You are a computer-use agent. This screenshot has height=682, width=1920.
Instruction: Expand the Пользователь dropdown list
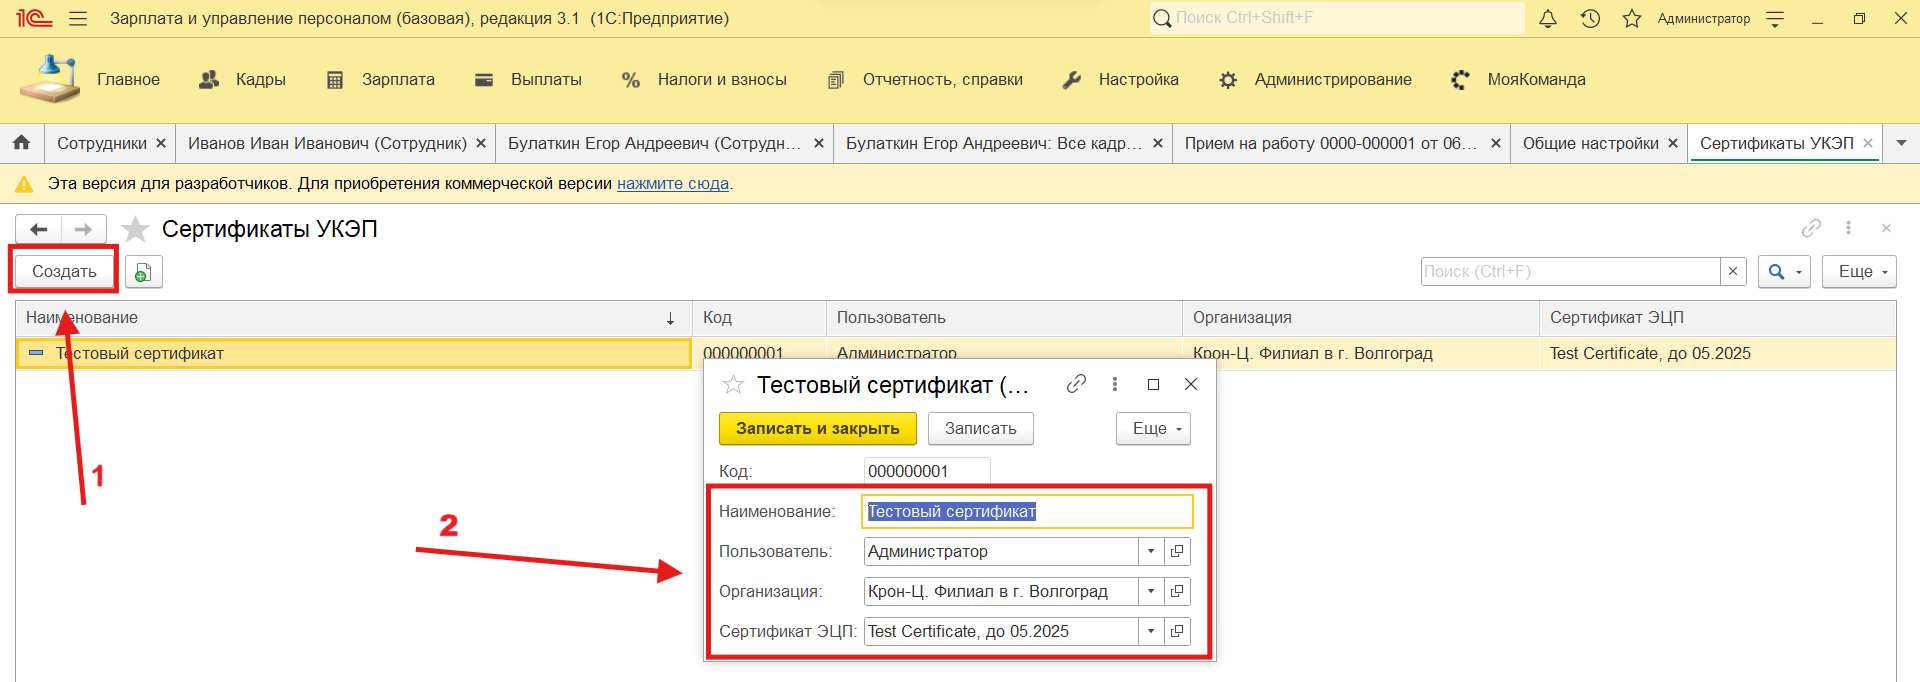point(1151,551)
